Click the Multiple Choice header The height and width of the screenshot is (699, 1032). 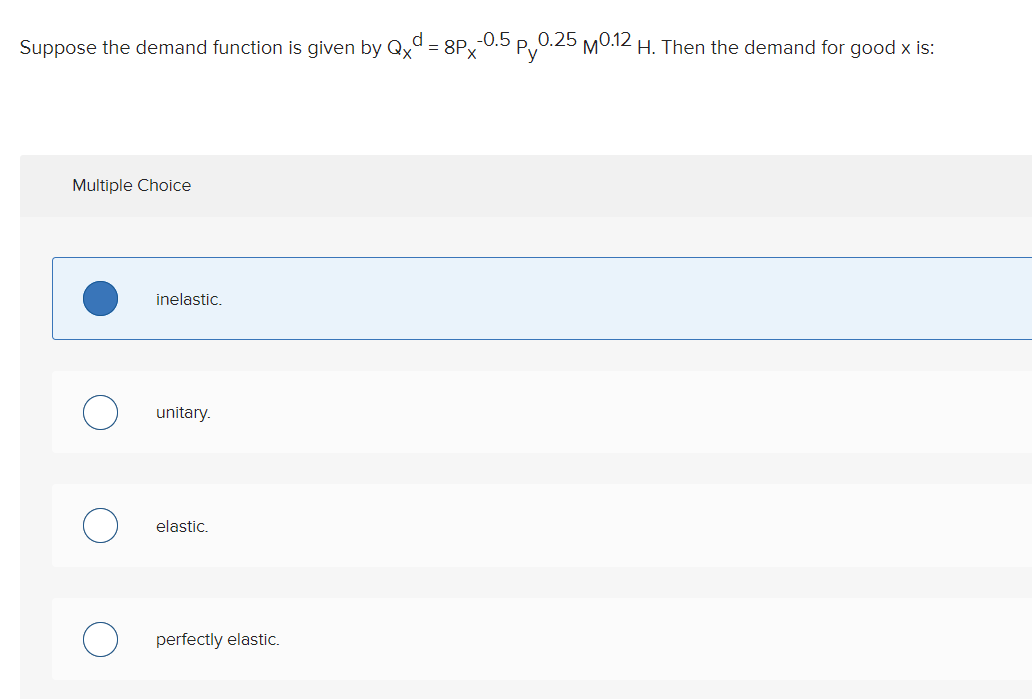(x=131, y=185)
